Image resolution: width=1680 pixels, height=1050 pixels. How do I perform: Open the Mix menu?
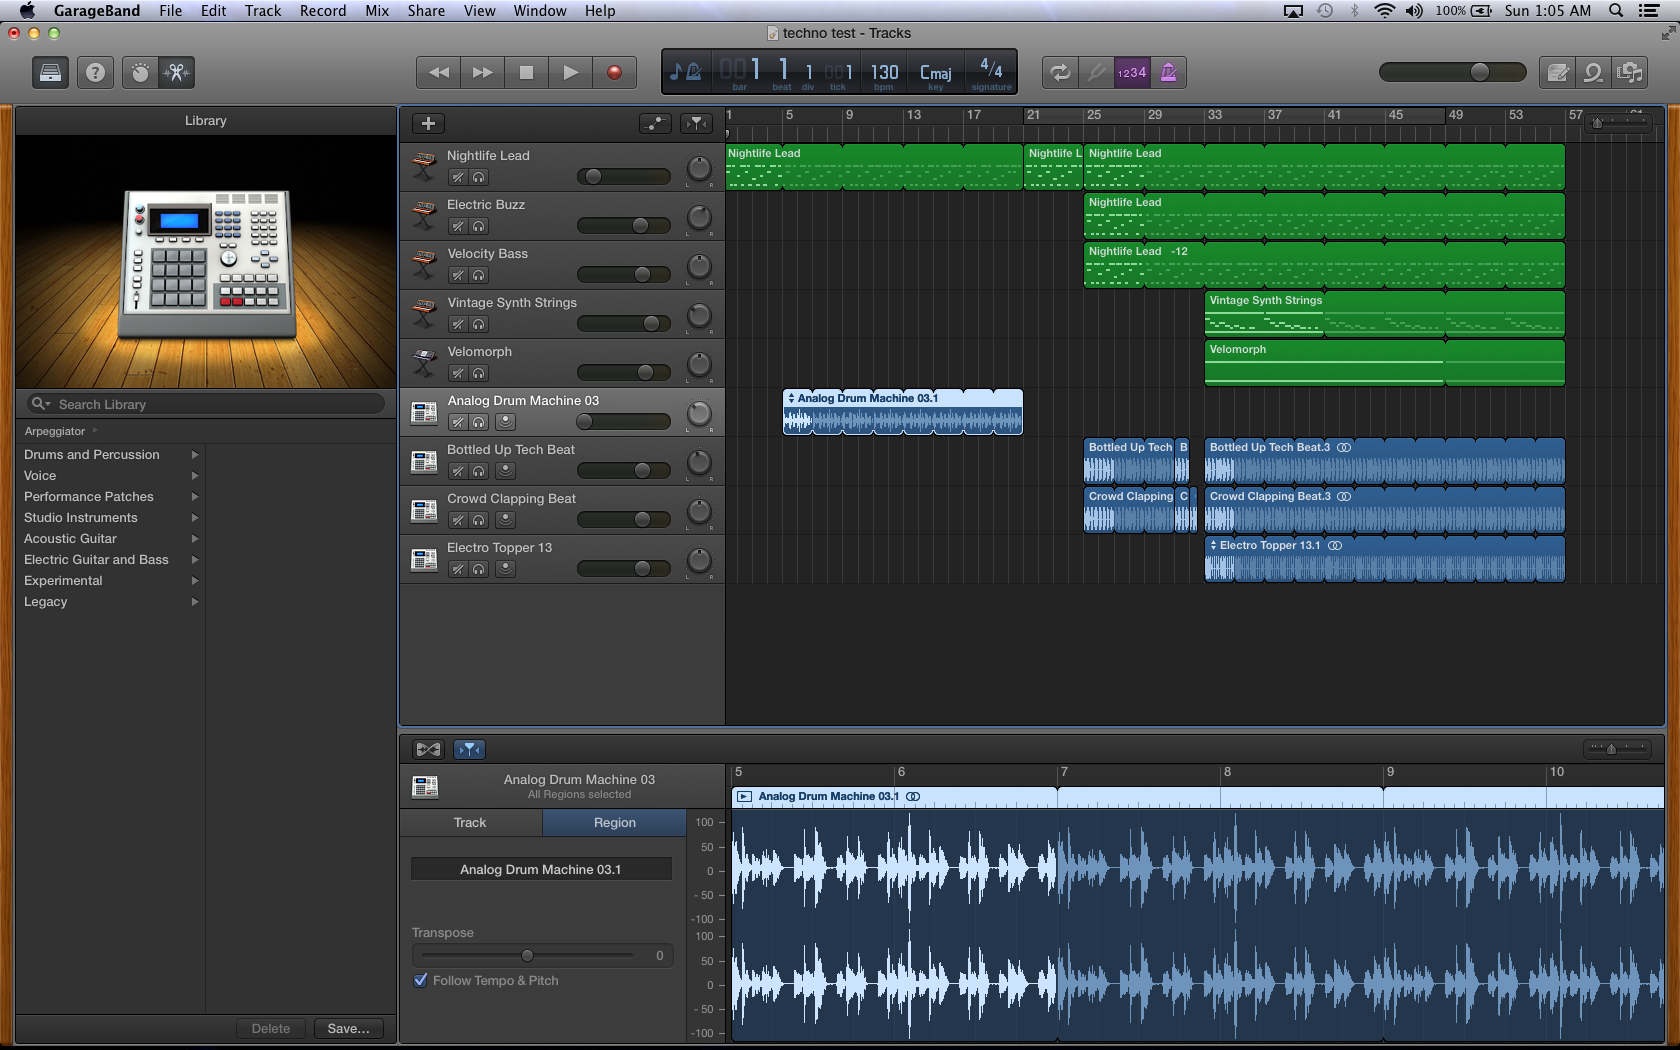(x=377, y=10)
